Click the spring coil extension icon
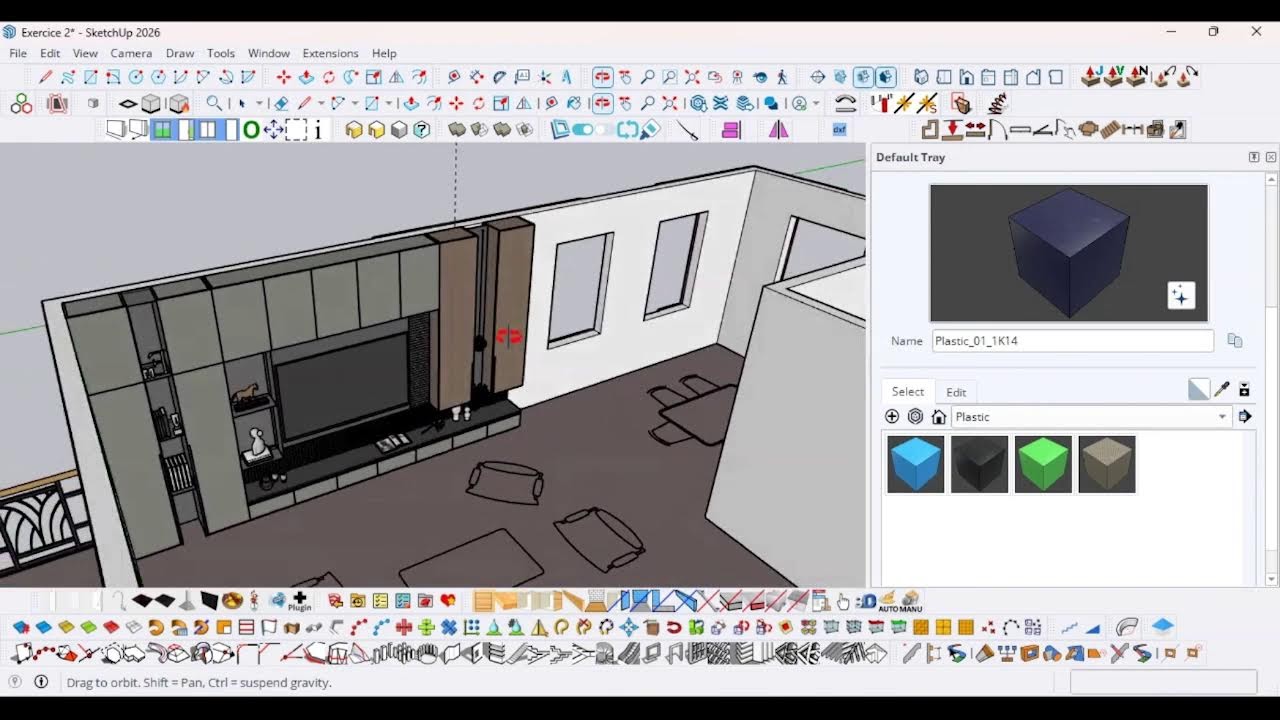Viewport: 1280px width, 720px height. [997, 103]
